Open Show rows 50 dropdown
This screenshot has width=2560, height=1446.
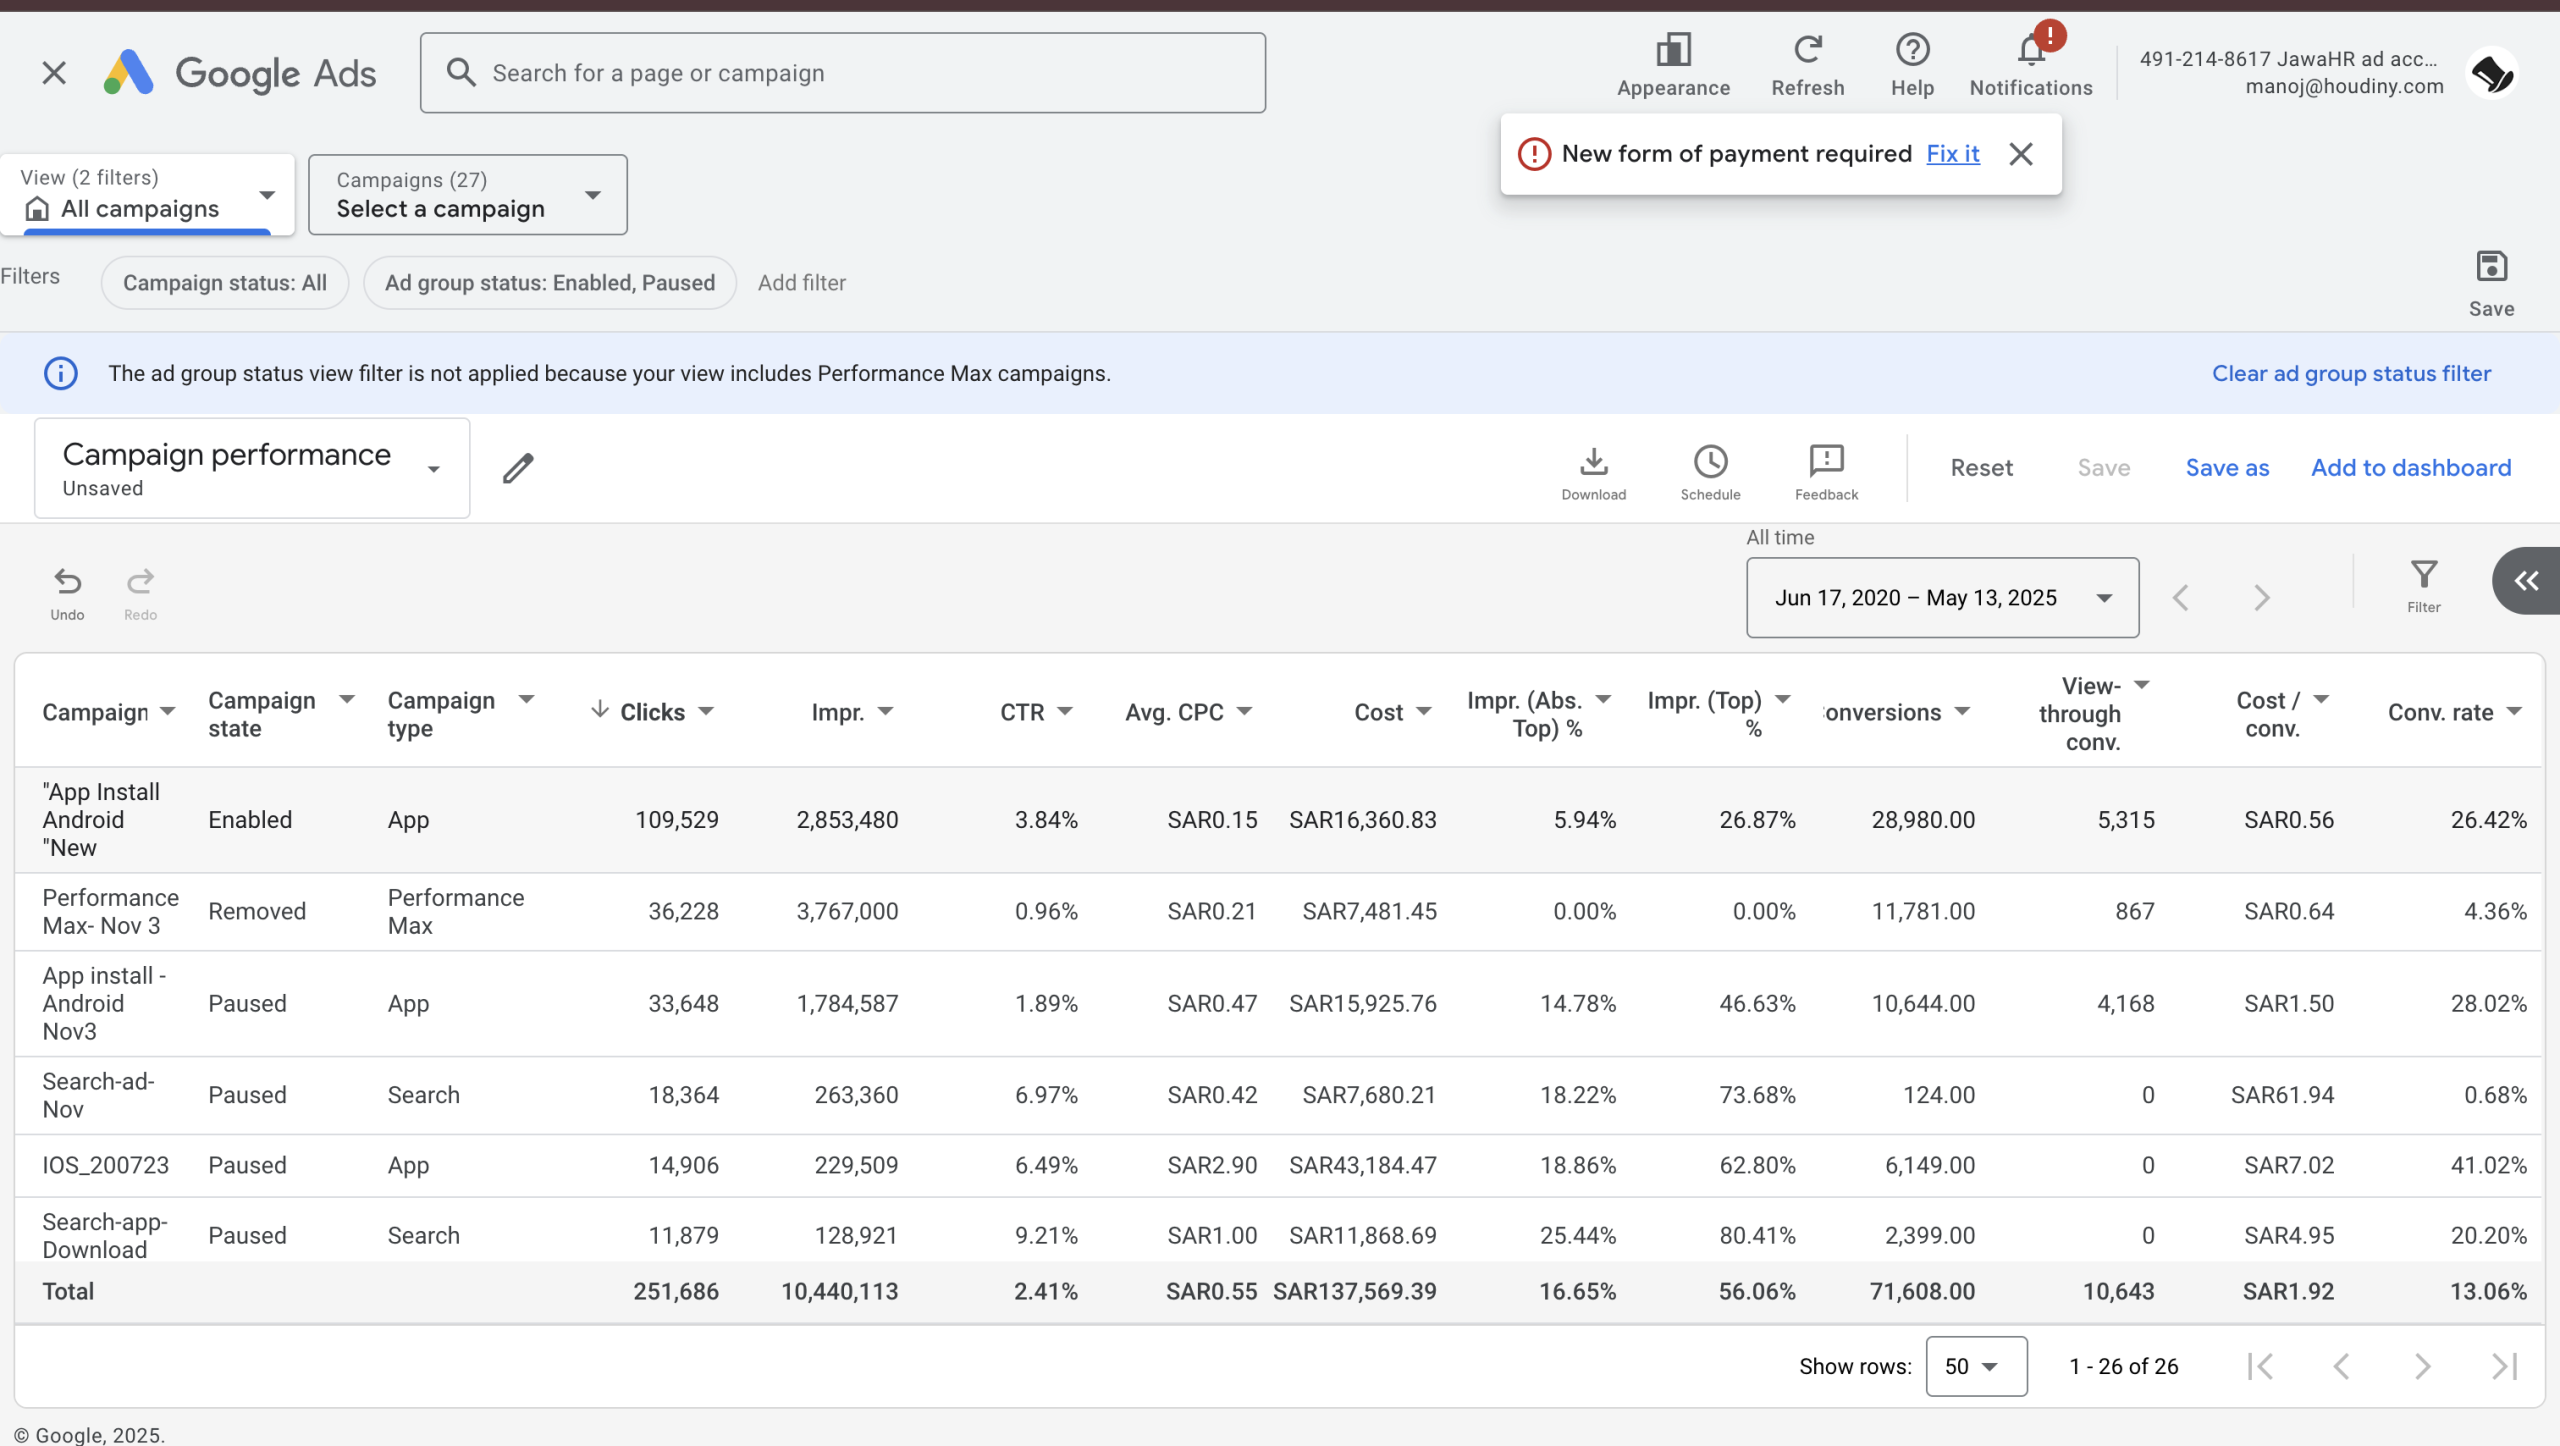(x=1975, y=1366)
